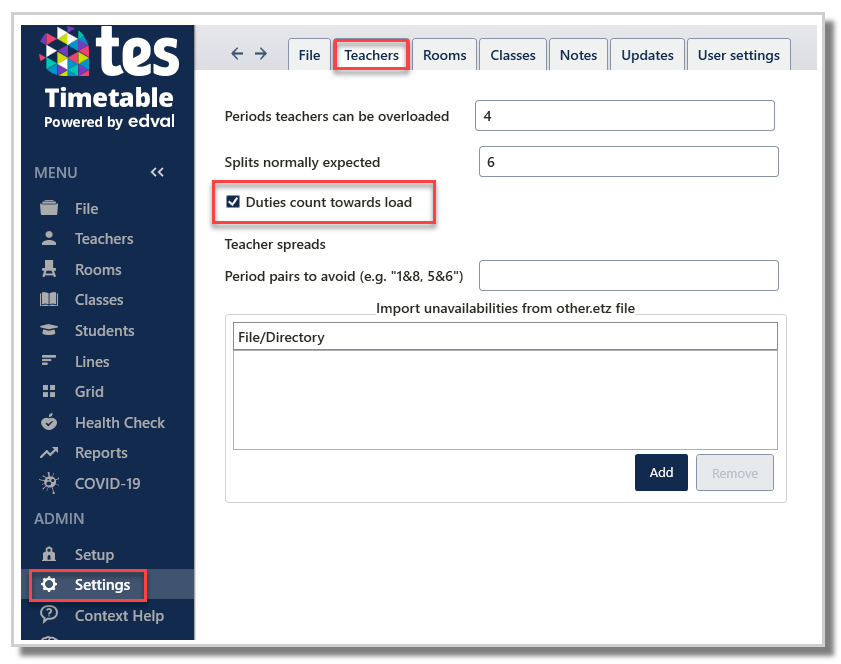Collapse the menu with double chevron
The height and width of the screenshot is (664, 841).
(x=157, y=172)
